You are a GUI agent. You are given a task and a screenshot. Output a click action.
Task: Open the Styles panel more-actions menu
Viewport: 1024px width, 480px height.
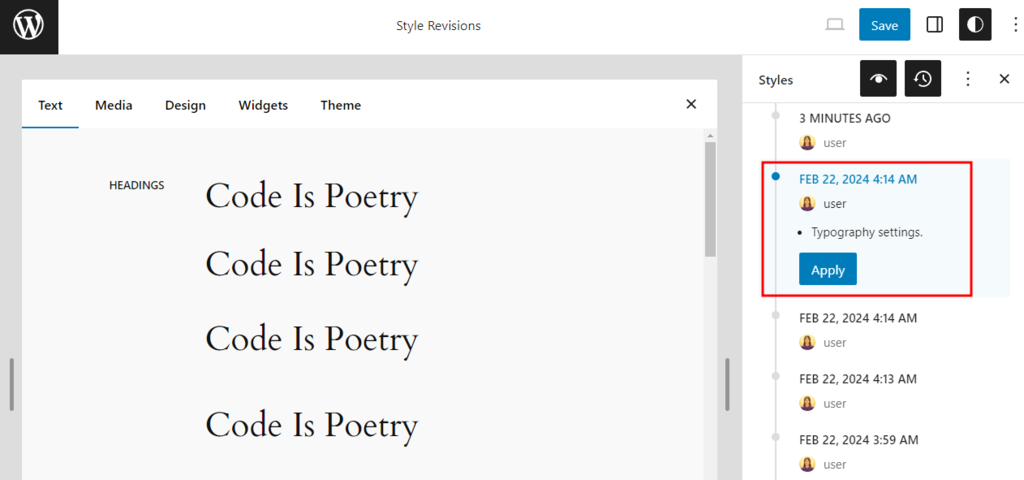[967, 79]
